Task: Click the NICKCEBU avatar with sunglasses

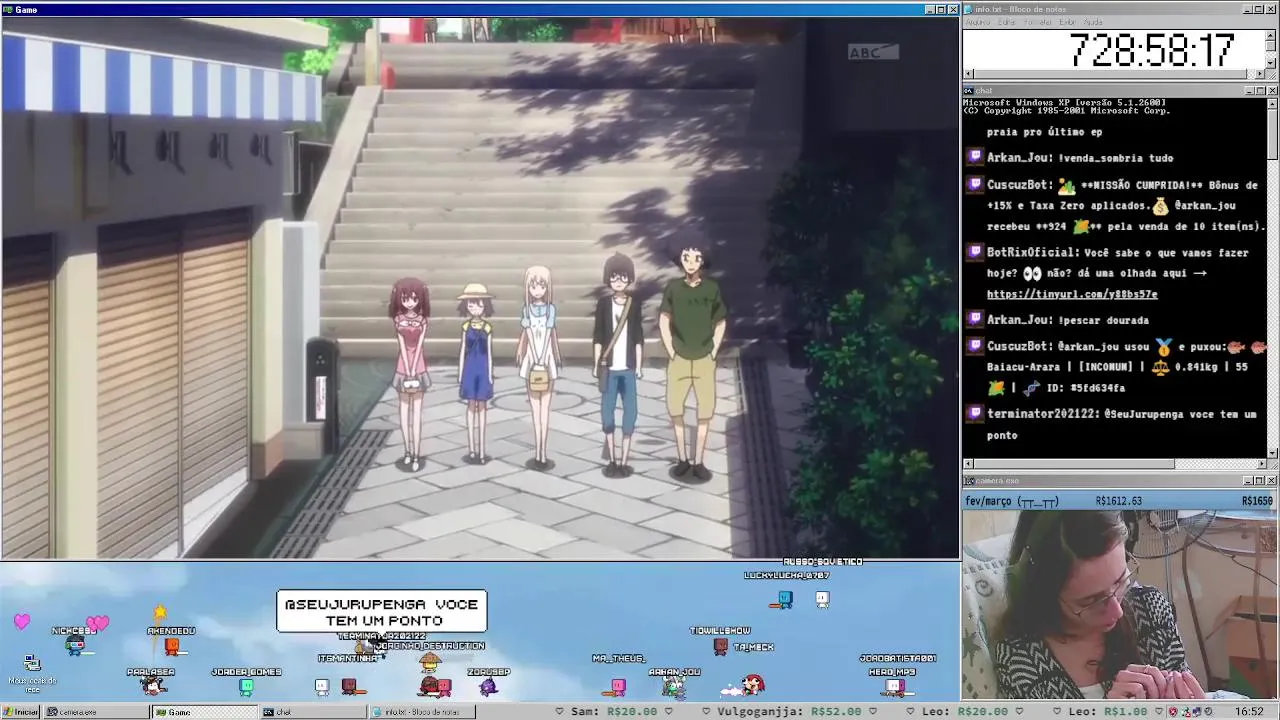Action: pos(76,645)
